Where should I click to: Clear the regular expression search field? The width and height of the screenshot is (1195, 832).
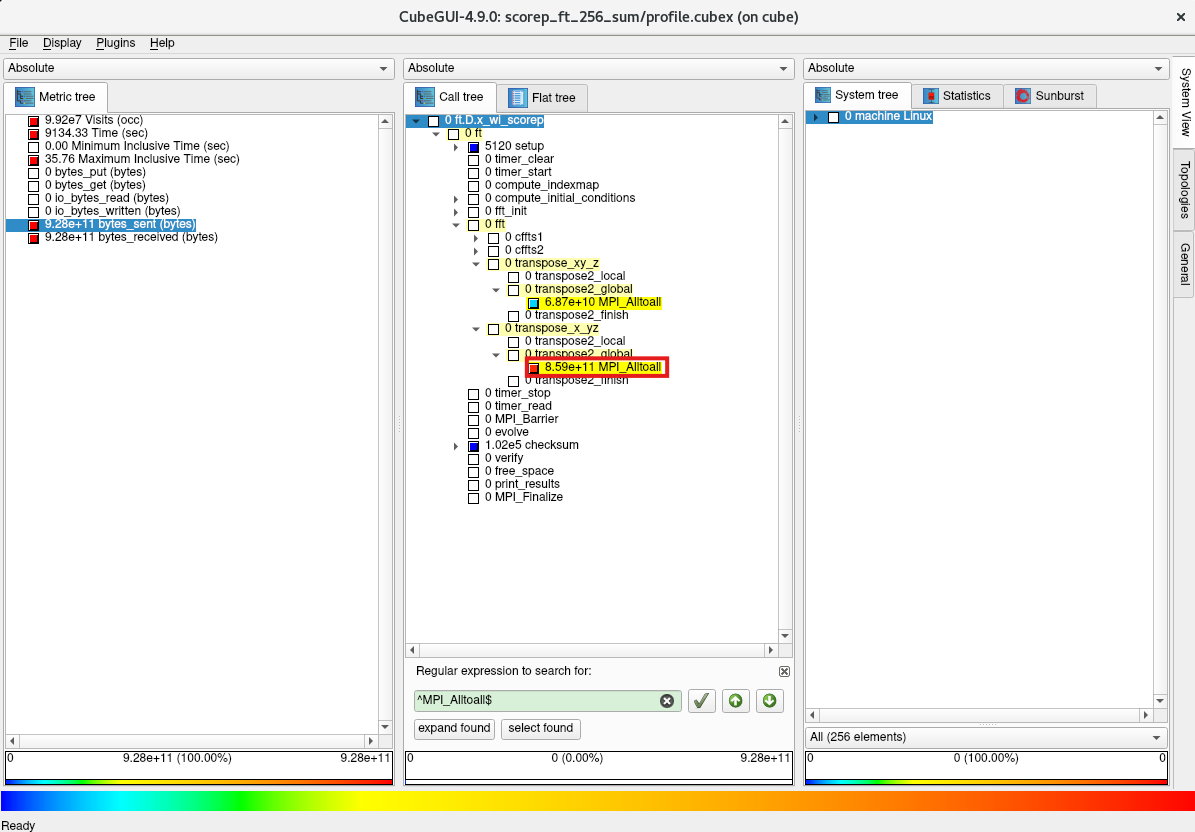click(x=667, y=701)
